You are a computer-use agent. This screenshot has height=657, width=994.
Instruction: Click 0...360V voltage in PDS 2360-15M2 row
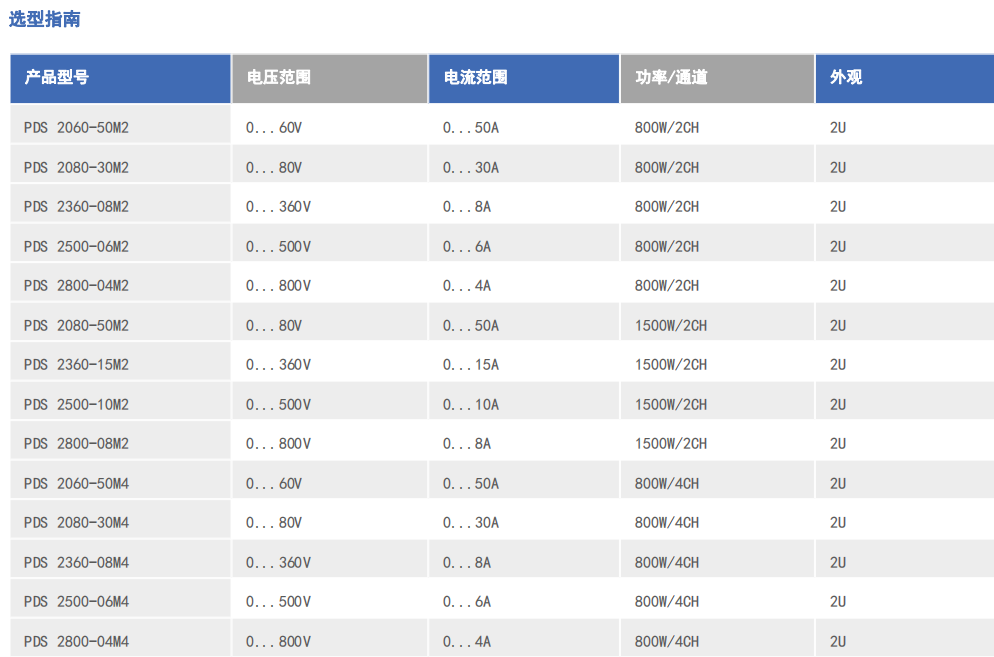pyautogui.click(x=278, y=365)
